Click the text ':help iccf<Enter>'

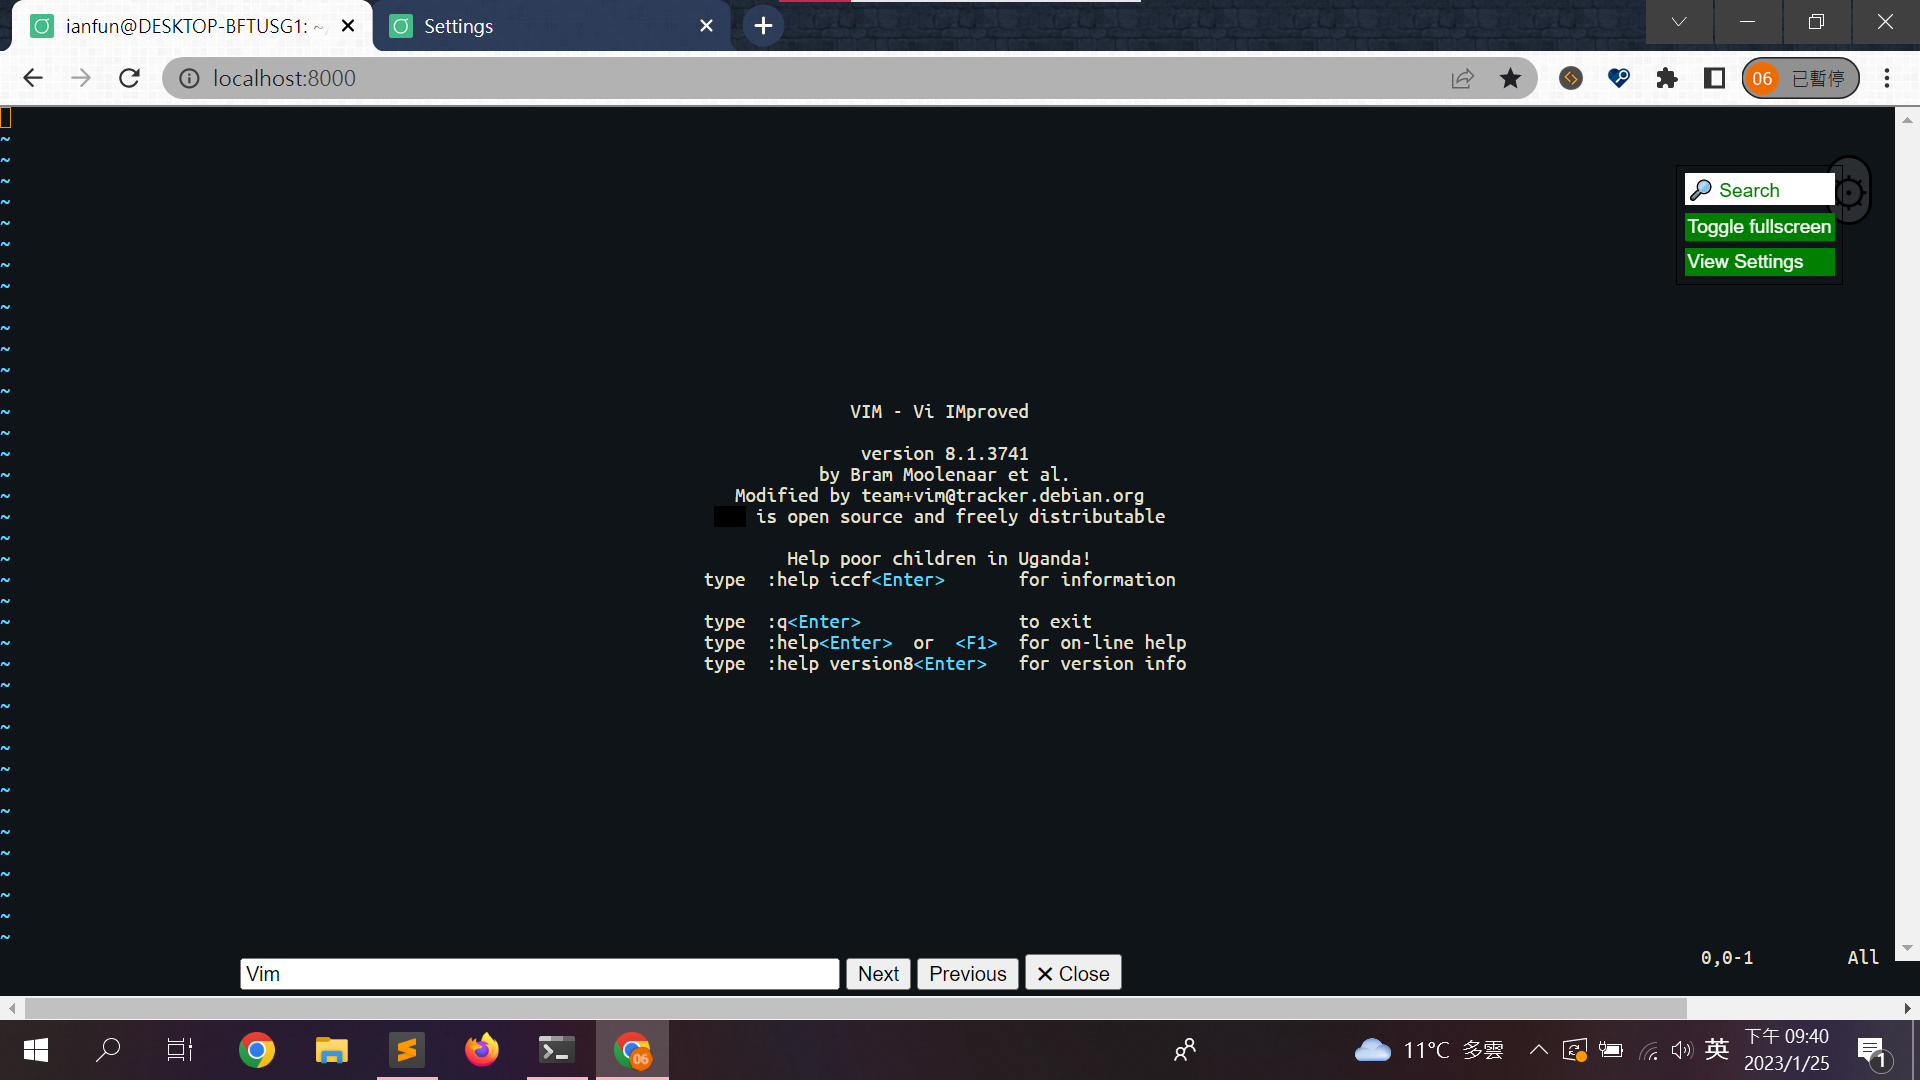(856, 580)
